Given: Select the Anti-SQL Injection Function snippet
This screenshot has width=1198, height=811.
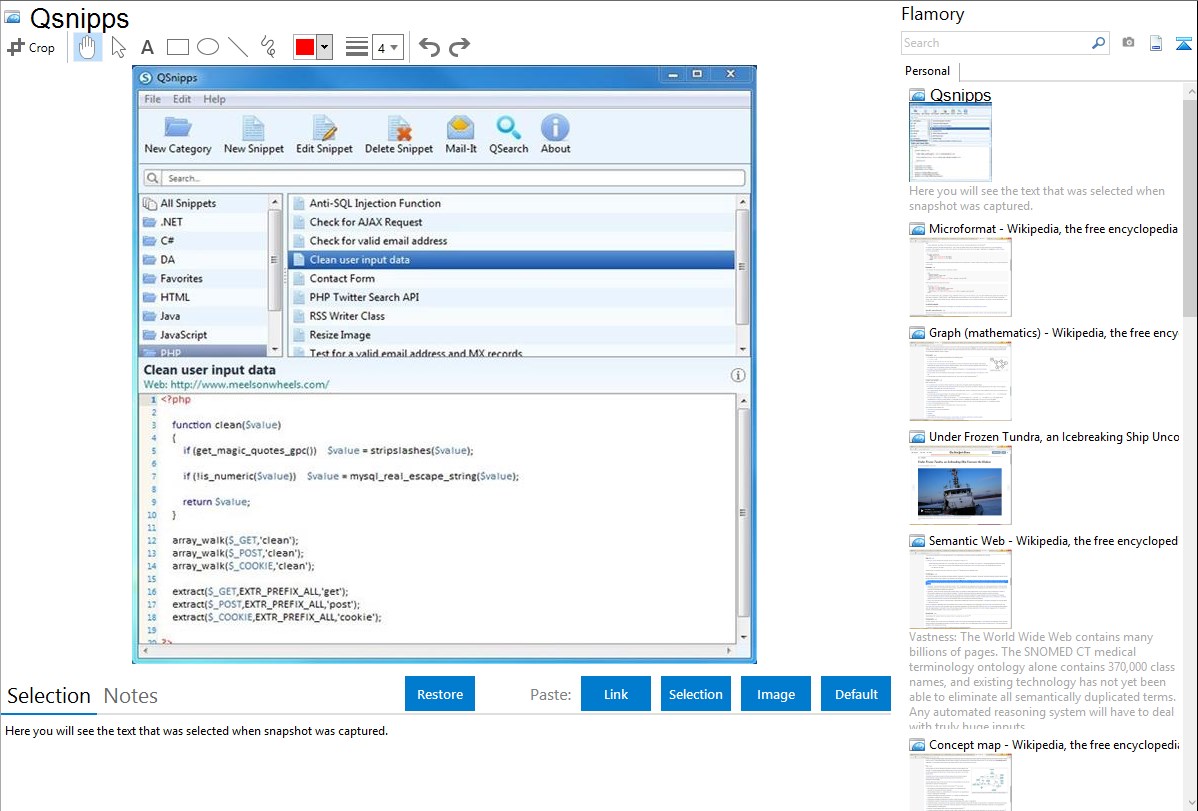Looking at the screenshot, I should pos(511,203).
